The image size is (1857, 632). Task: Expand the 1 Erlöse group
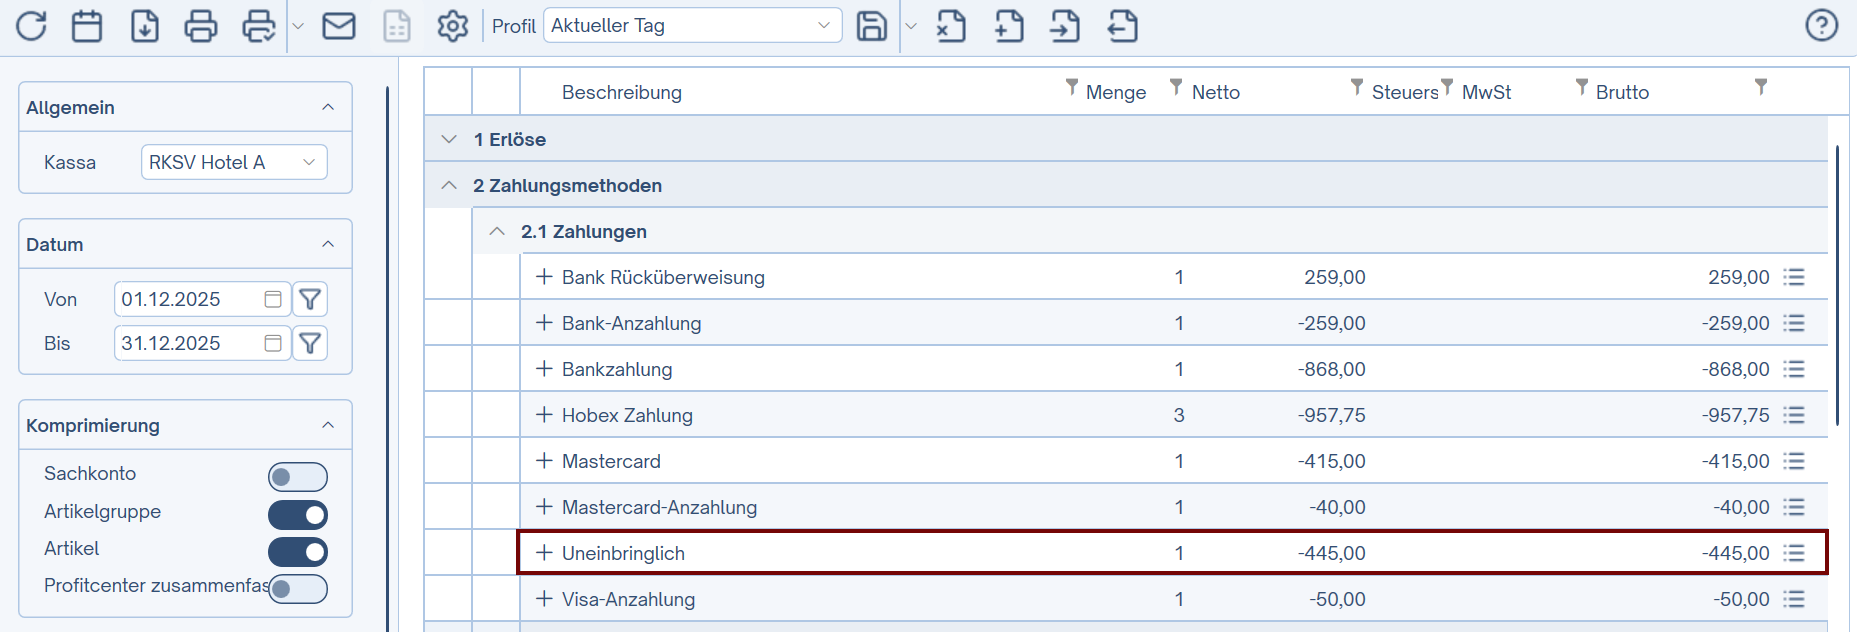[x=449, y=139]
